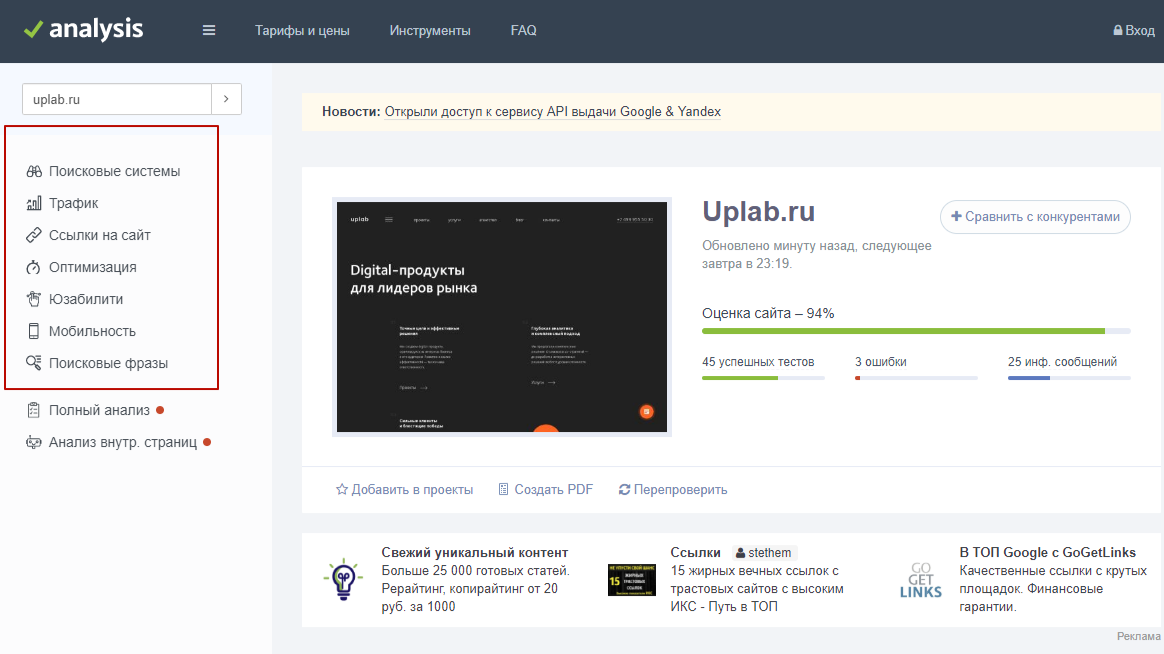Click Вход to log in
Viewport: 1164px width, 654px height.
point(1140,30)
